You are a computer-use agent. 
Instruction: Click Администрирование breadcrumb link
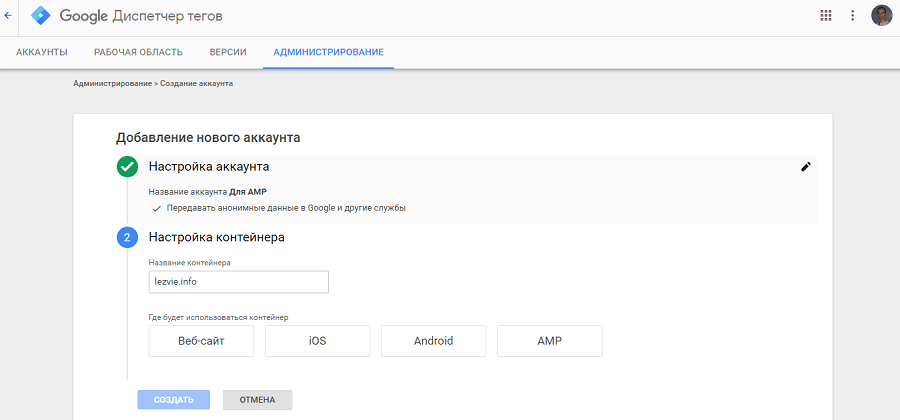(112, 84)
